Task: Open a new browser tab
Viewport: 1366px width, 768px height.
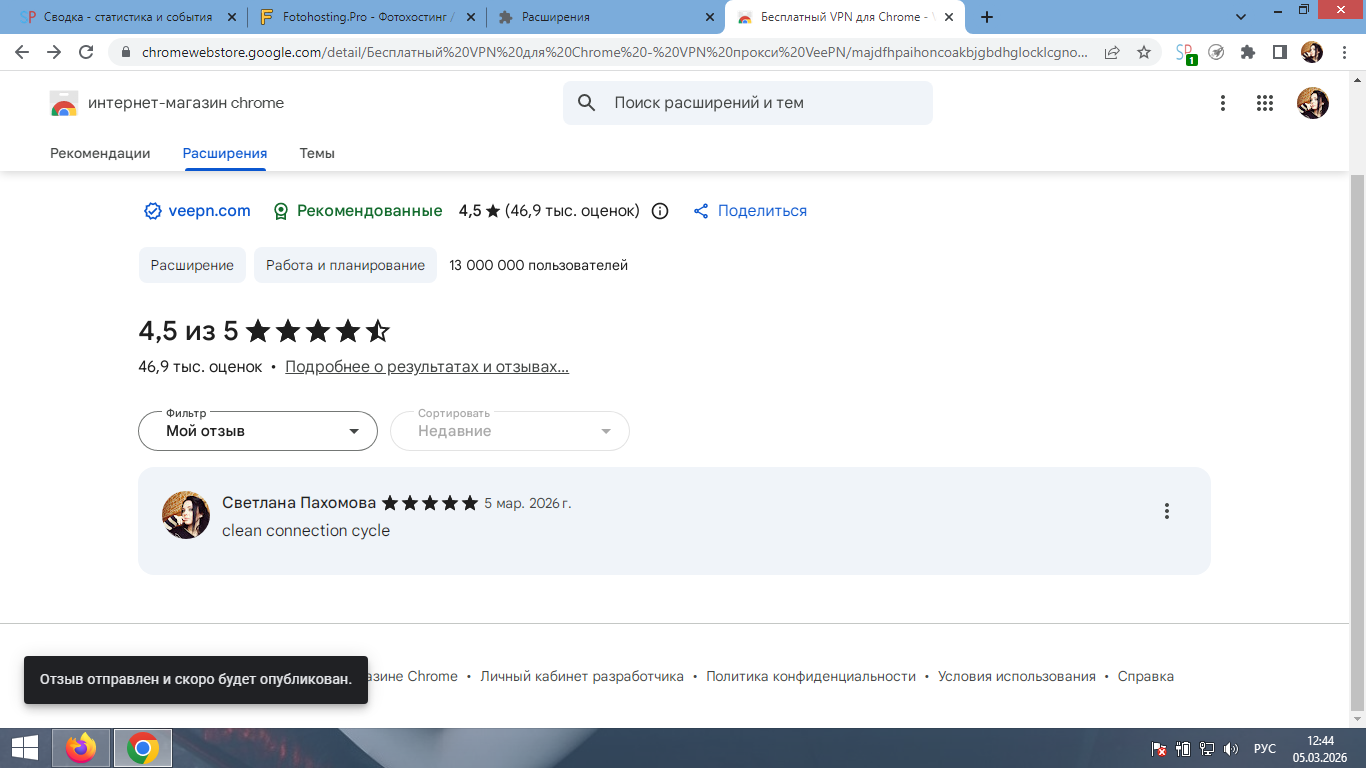Action: point(987,17)
